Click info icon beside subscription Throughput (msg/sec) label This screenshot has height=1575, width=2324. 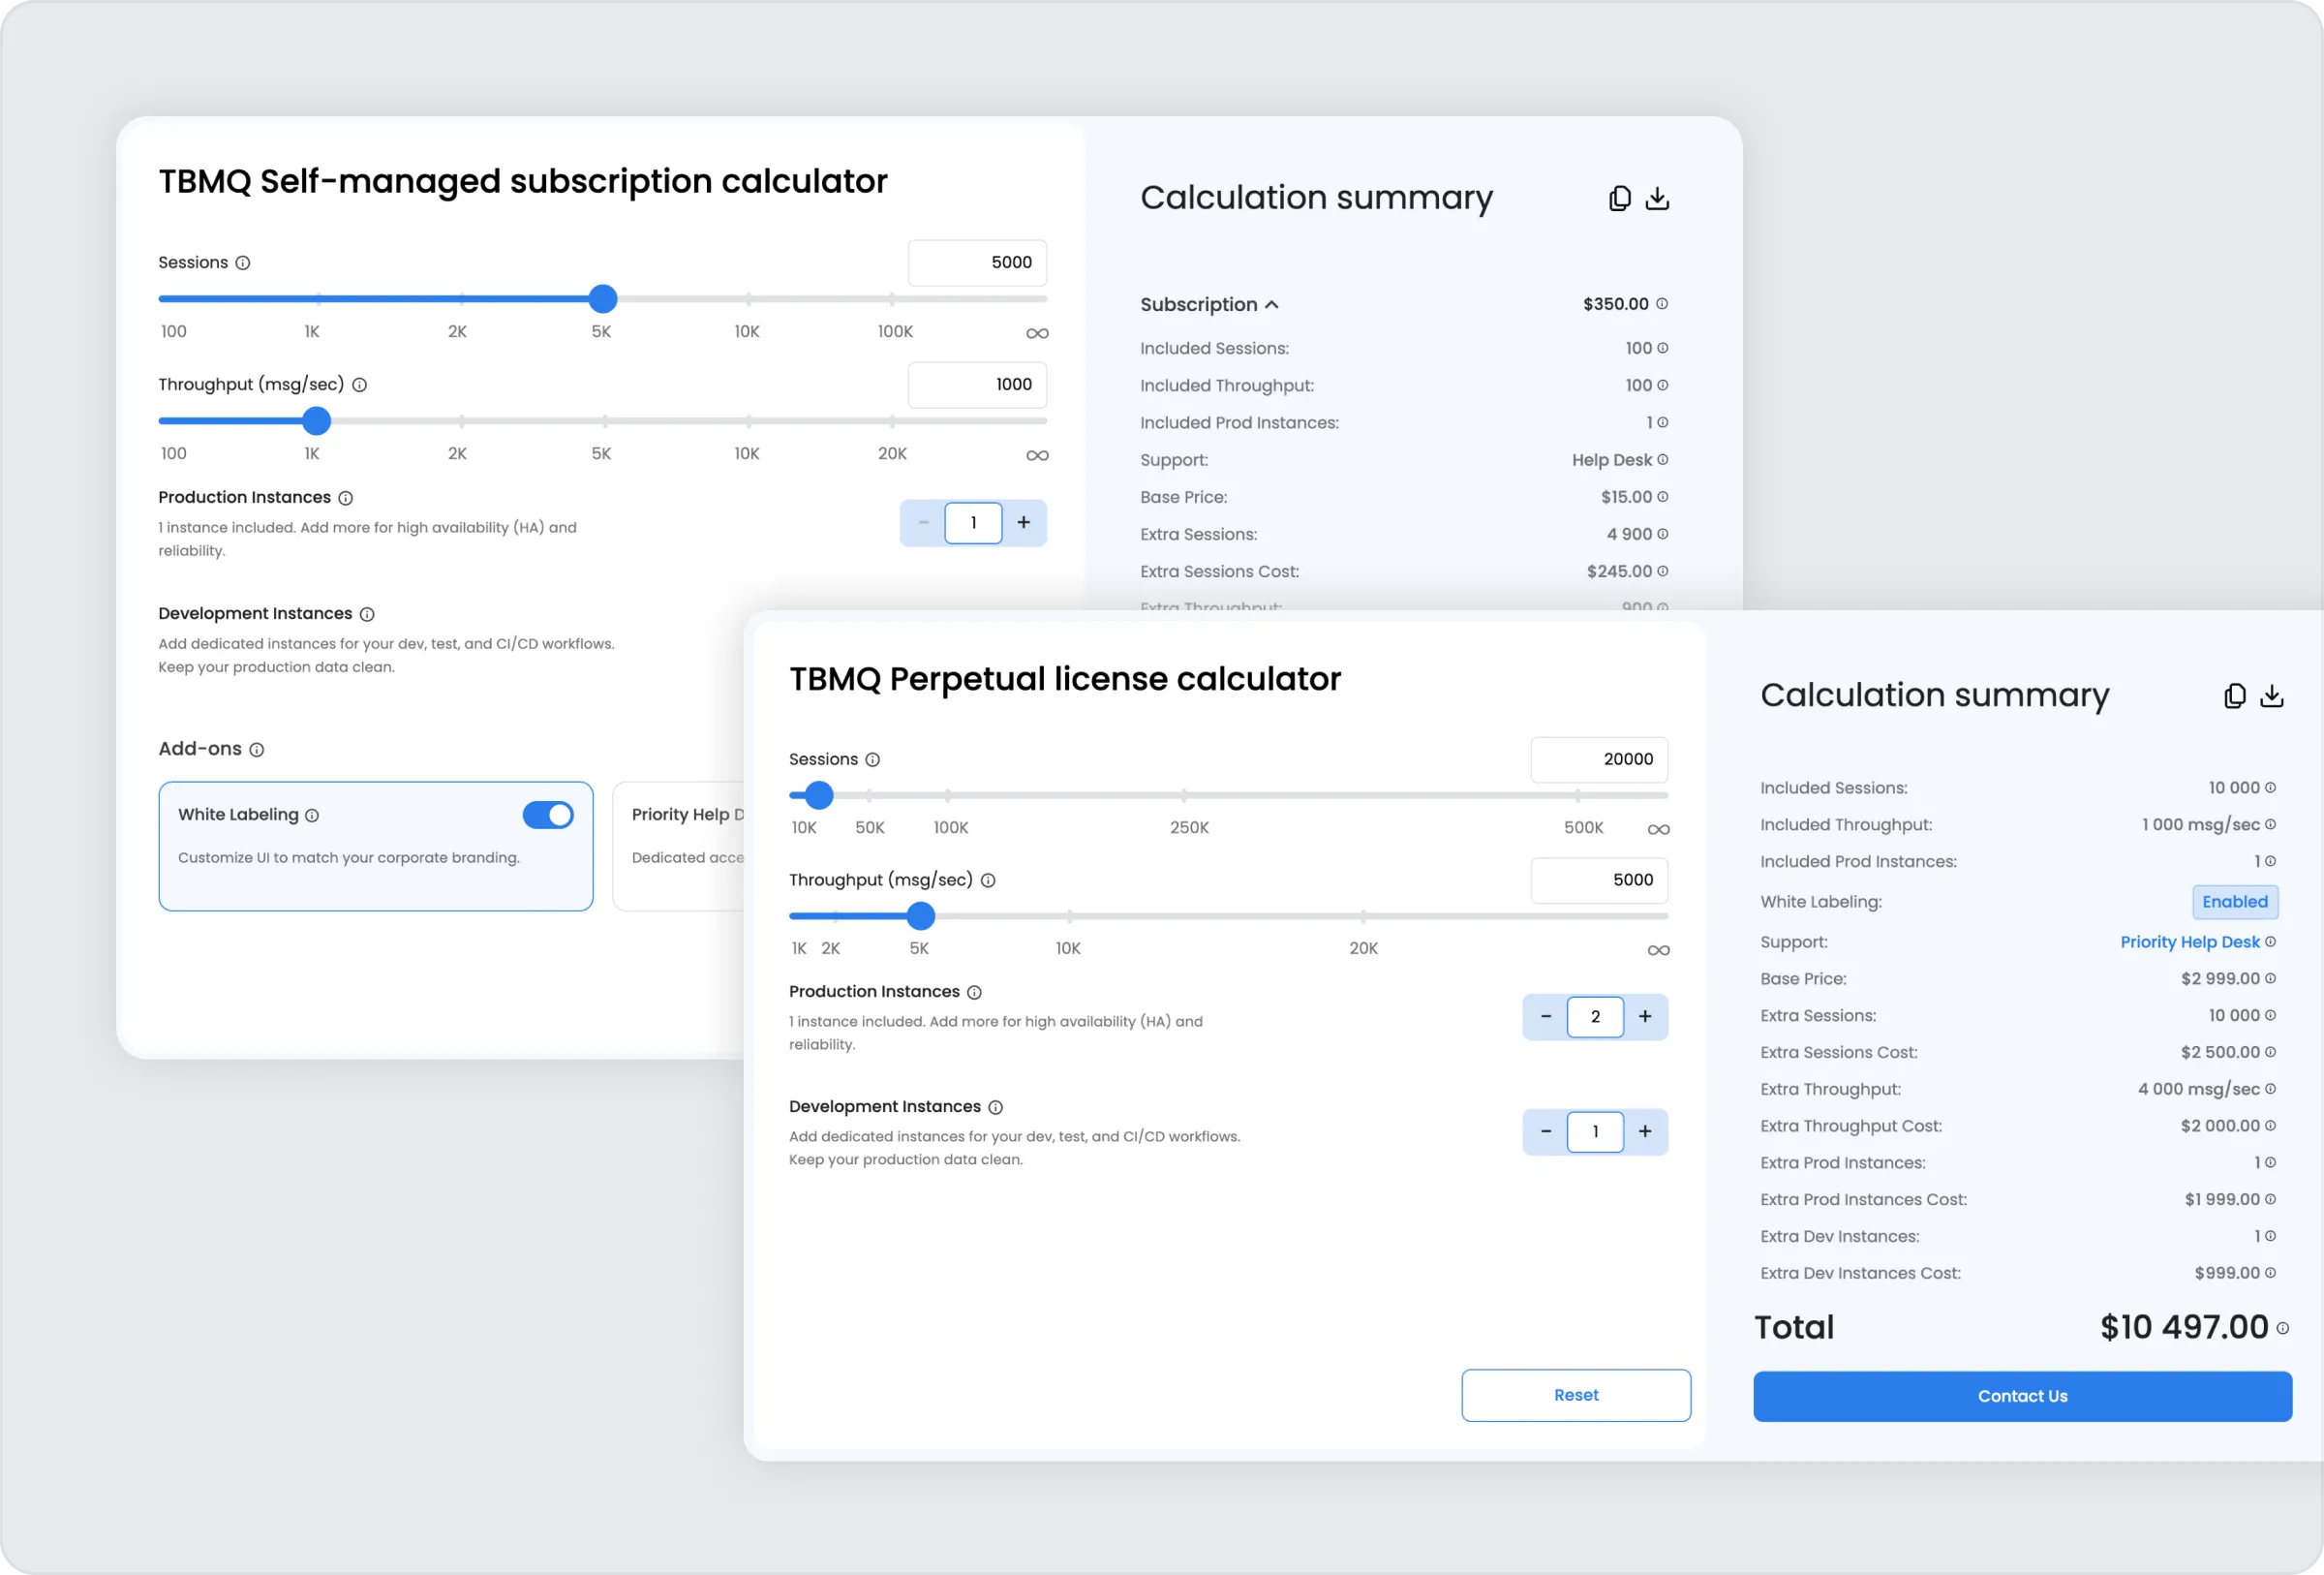360,385
